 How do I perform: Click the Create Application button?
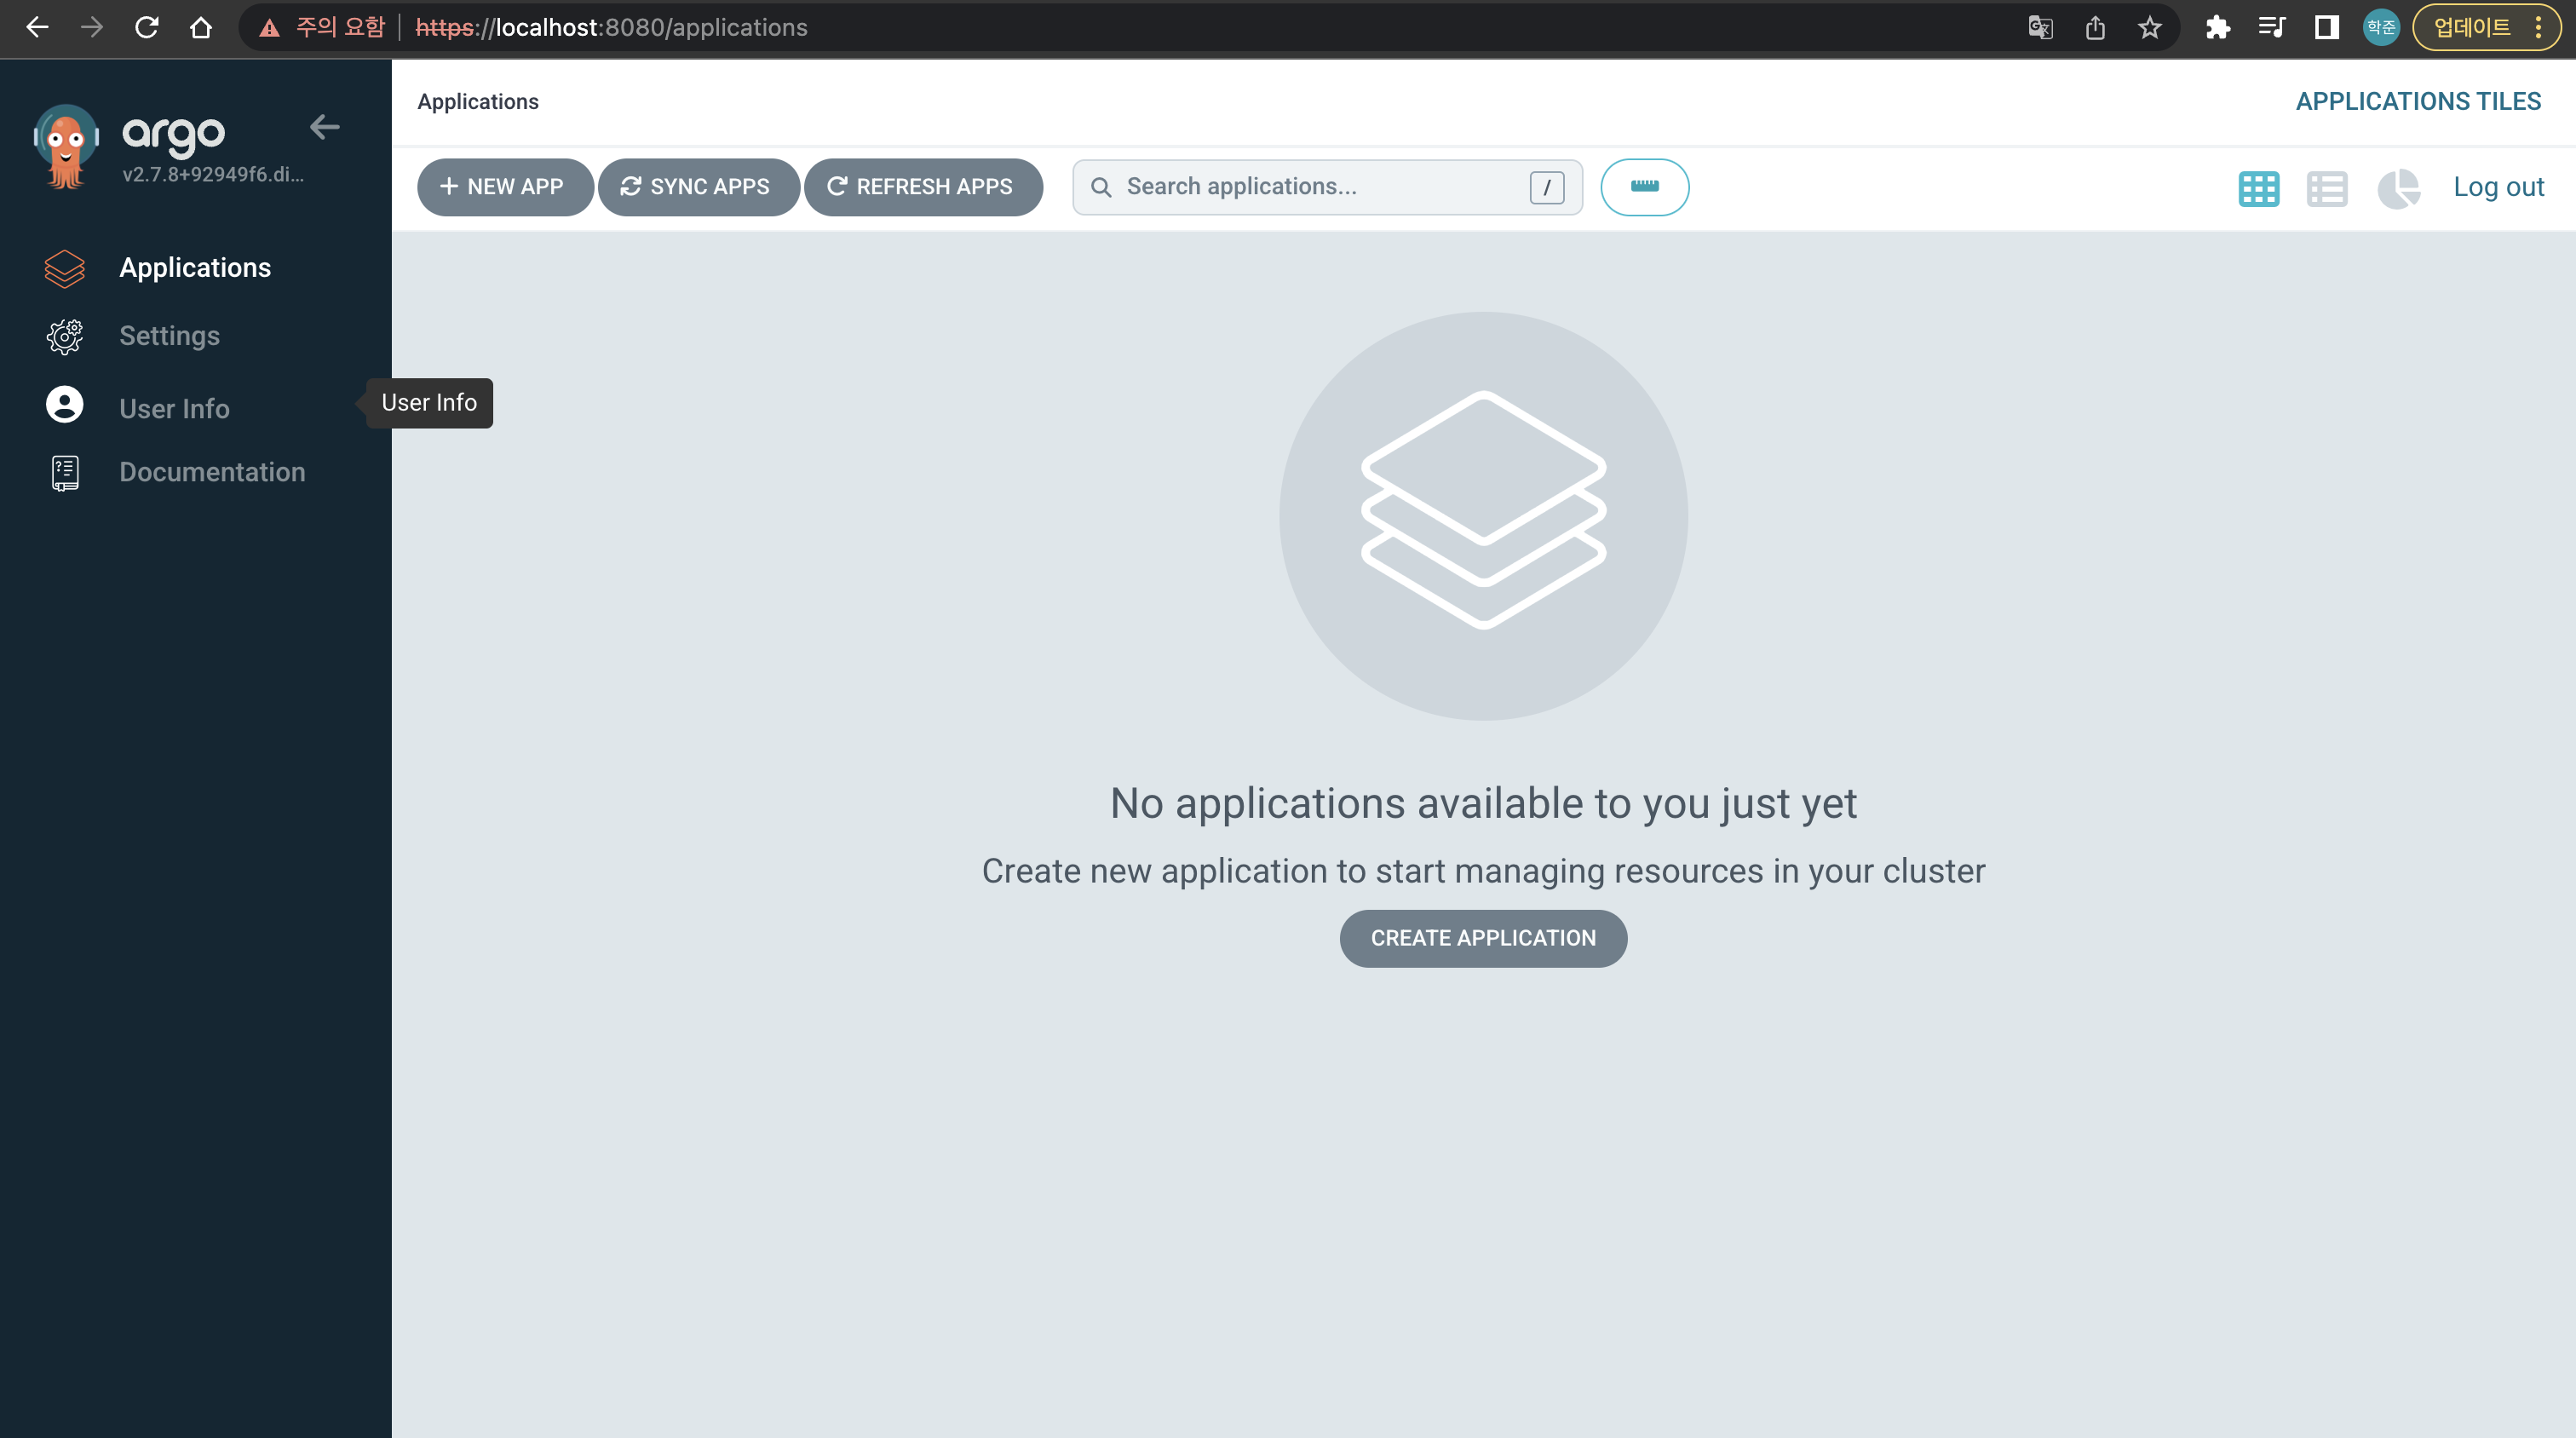coord(1483,938)
